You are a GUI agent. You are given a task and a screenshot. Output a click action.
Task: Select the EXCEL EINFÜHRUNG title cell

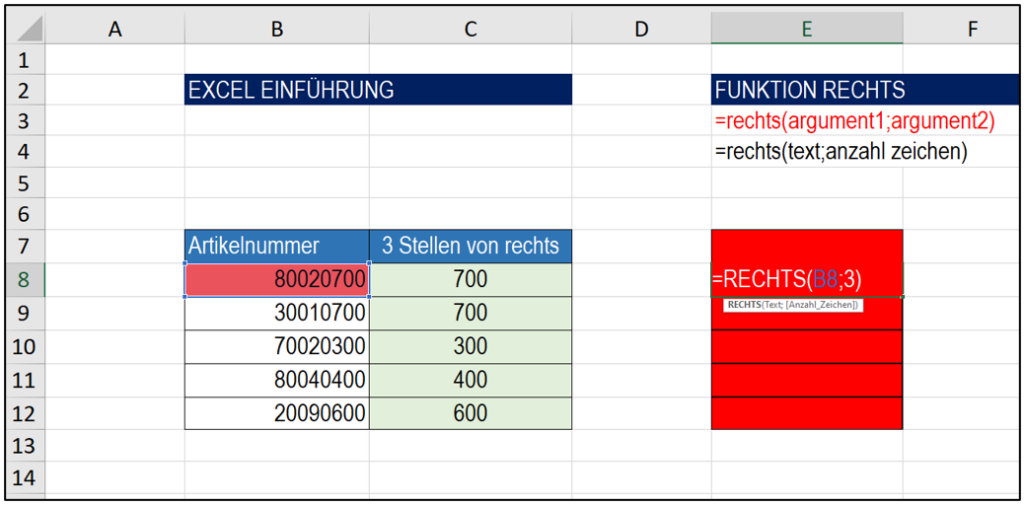[378, 90]
